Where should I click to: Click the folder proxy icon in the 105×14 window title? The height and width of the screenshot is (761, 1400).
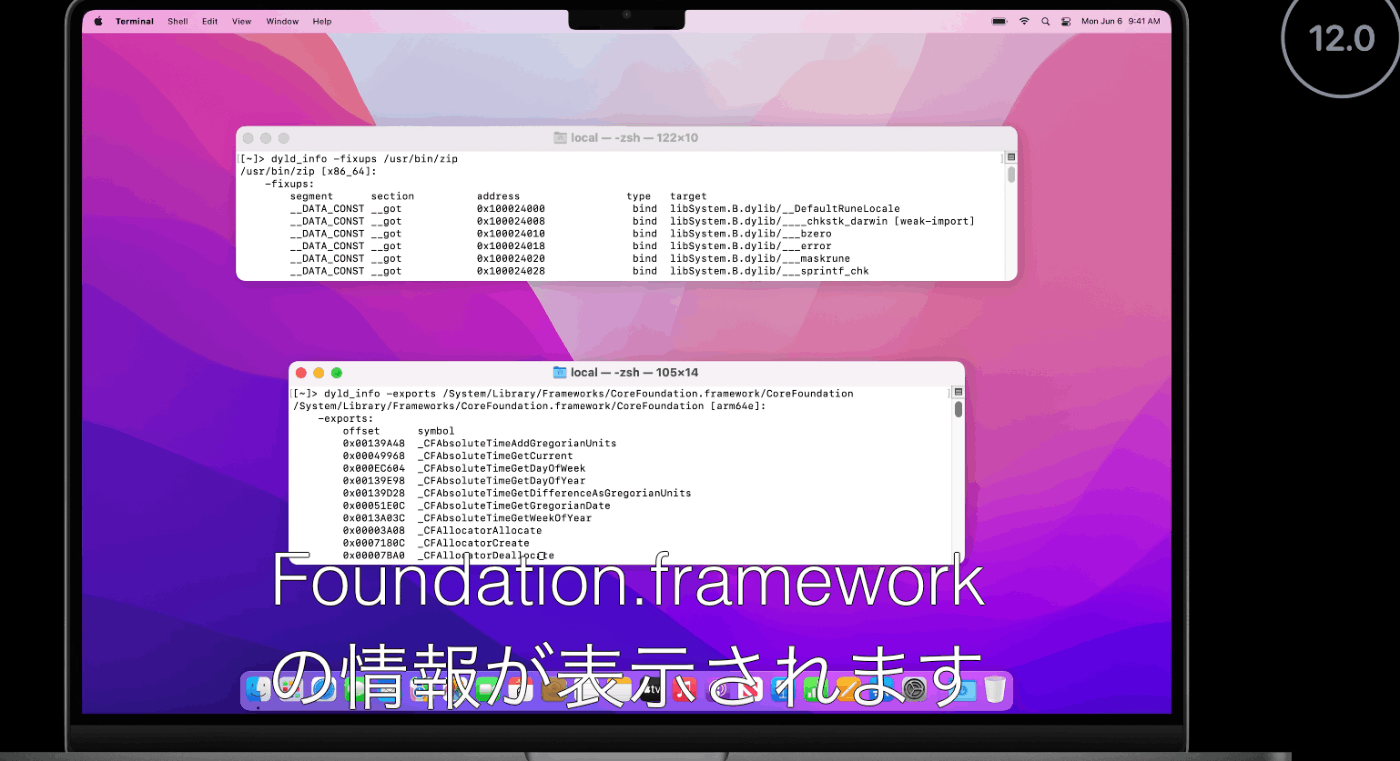coord(560,373)
